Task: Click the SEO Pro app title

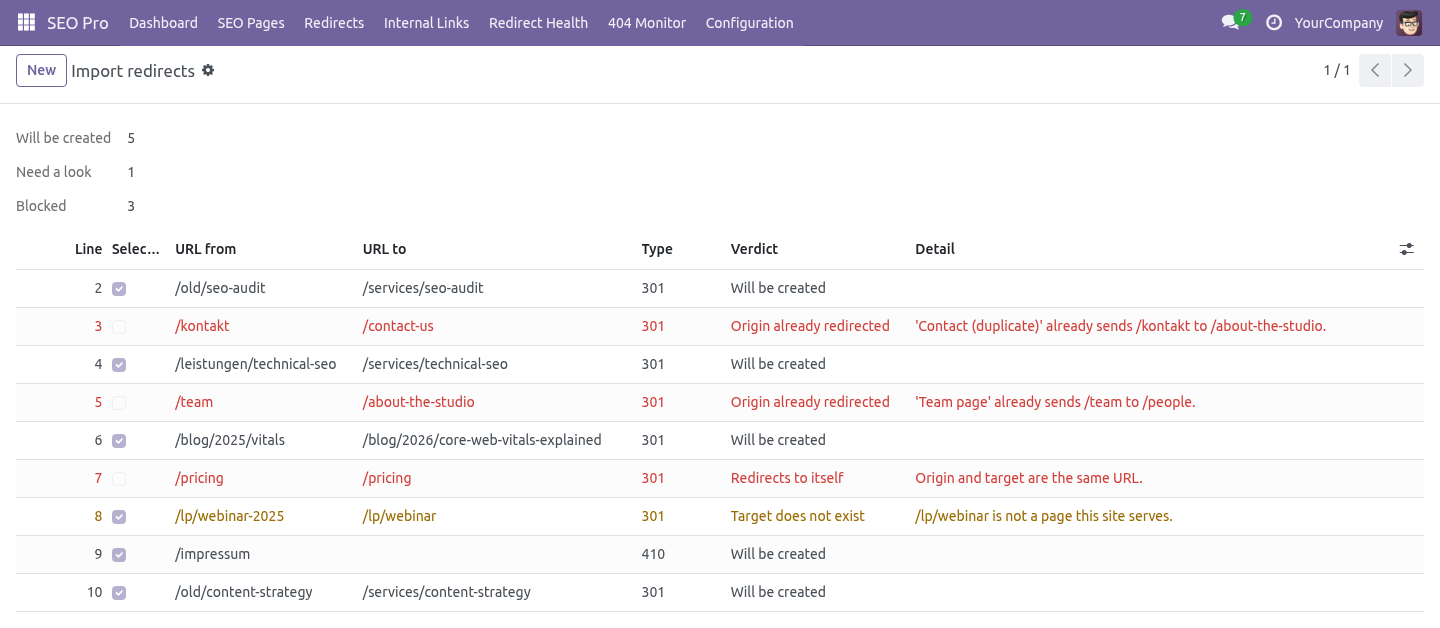Action: point(78,22)
